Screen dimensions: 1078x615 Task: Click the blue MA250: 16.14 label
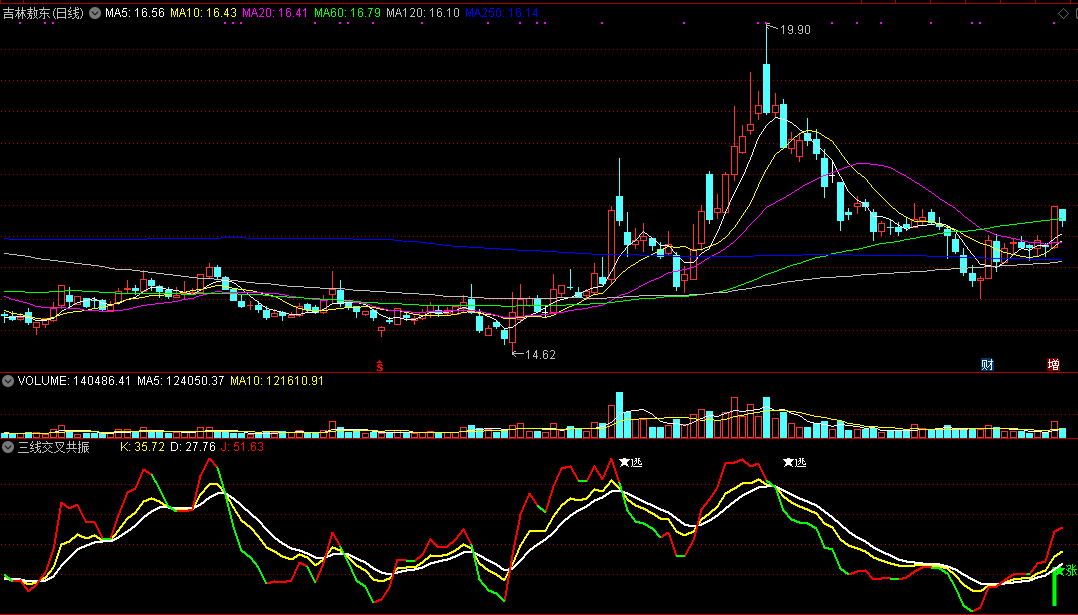[x=502, y=13]
